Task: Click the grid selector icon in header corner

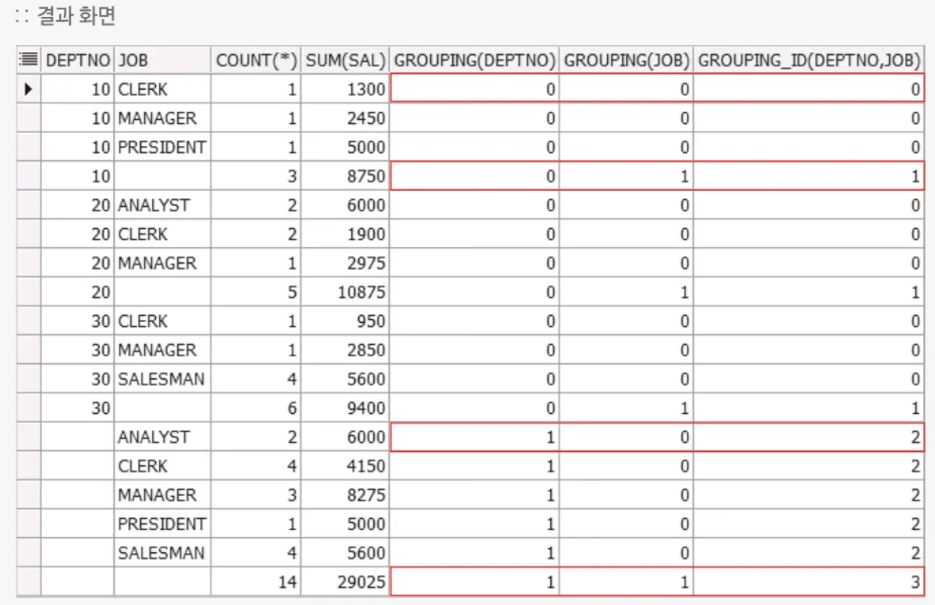Action: coord(28,60)
